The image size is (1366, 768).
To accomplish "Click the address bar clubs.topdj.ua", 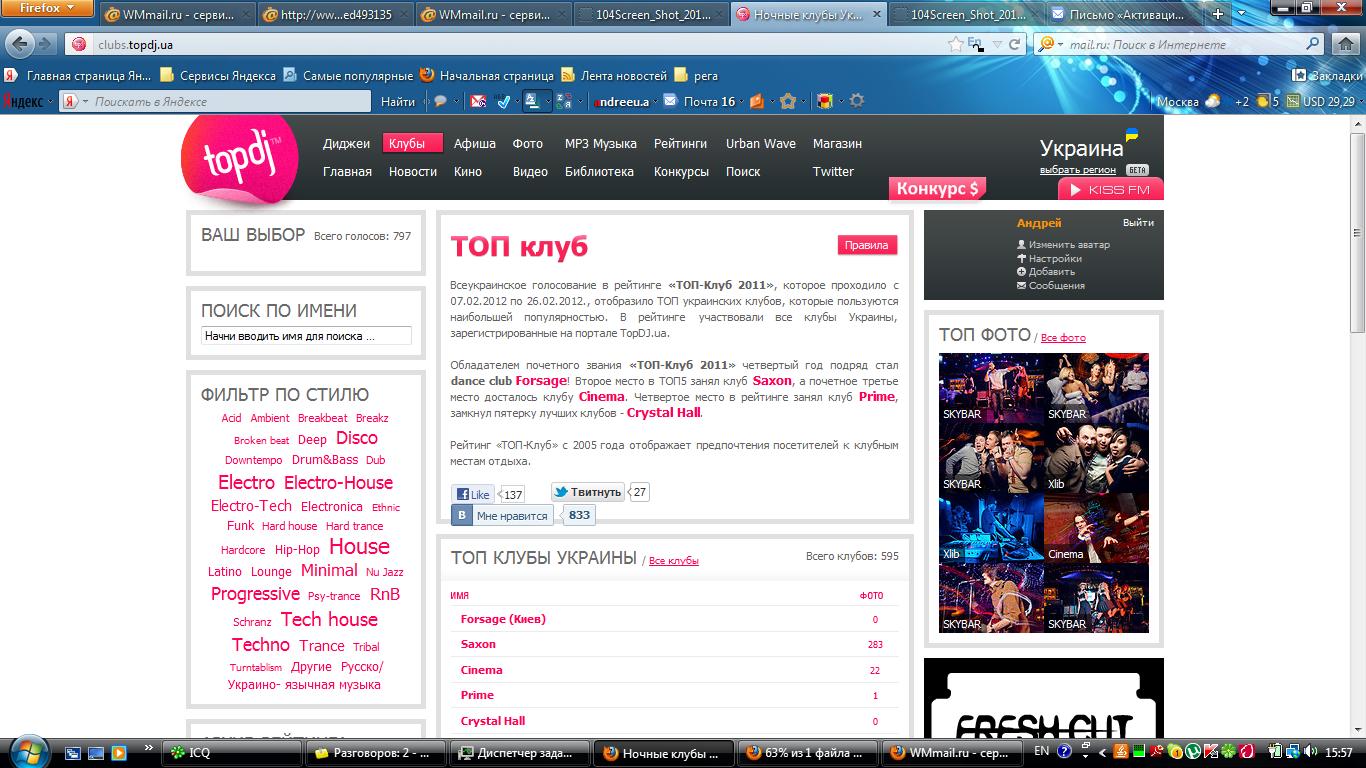I will 505,45.
